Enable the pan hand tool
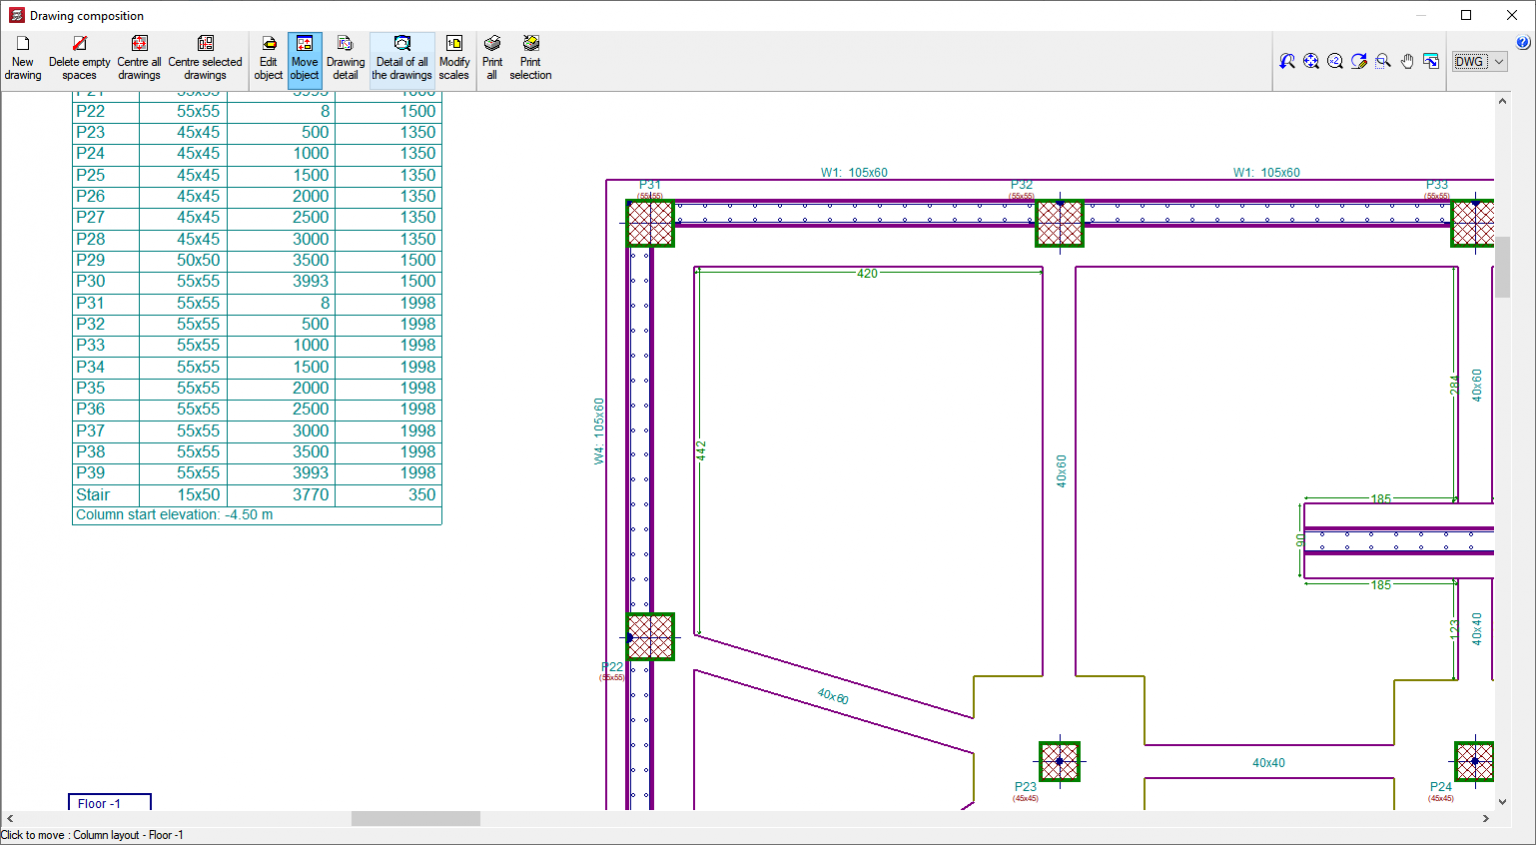Viewport: 1536px width, 845px height. 1407,62
